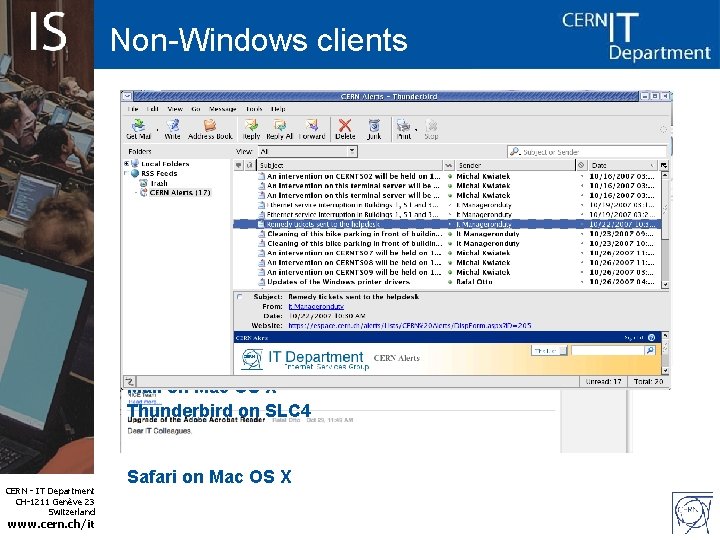
Task: Click 'Unread: 17' status bar text
Action: [603, 382]
